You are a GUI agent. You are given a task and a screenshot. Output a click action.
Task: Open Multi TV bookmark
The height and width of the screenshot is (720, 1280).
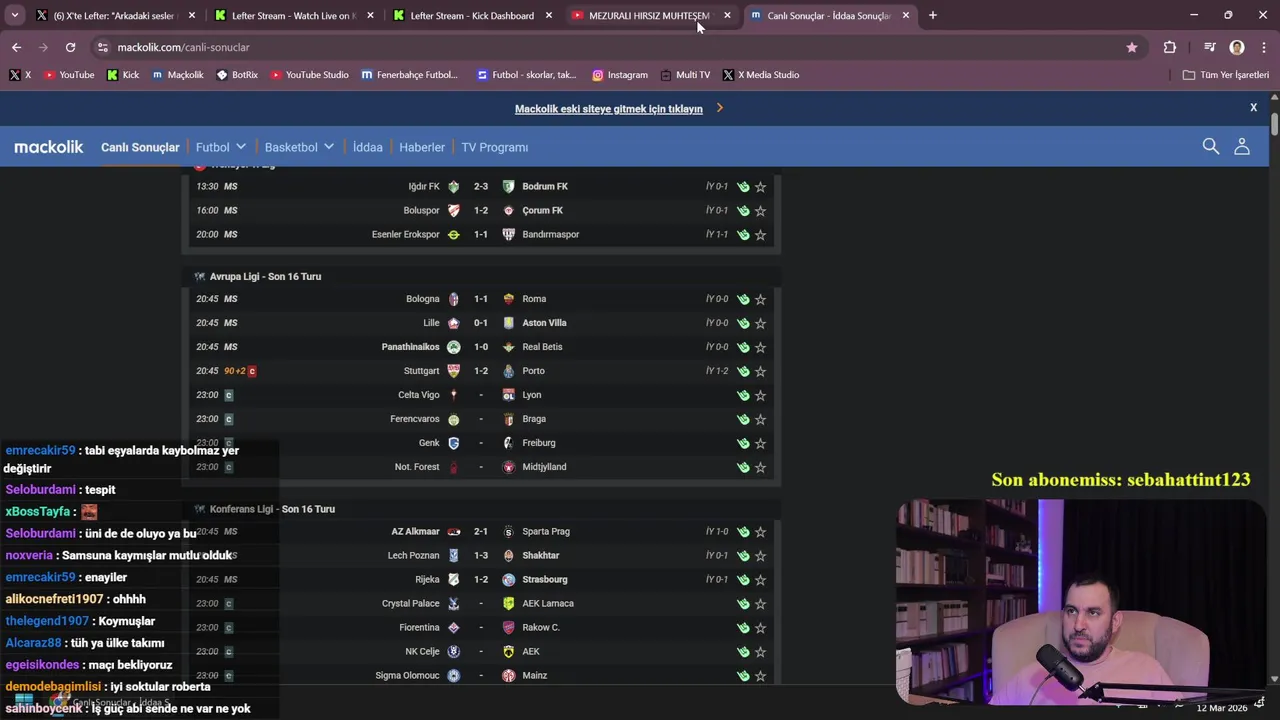tap(685, 75)
